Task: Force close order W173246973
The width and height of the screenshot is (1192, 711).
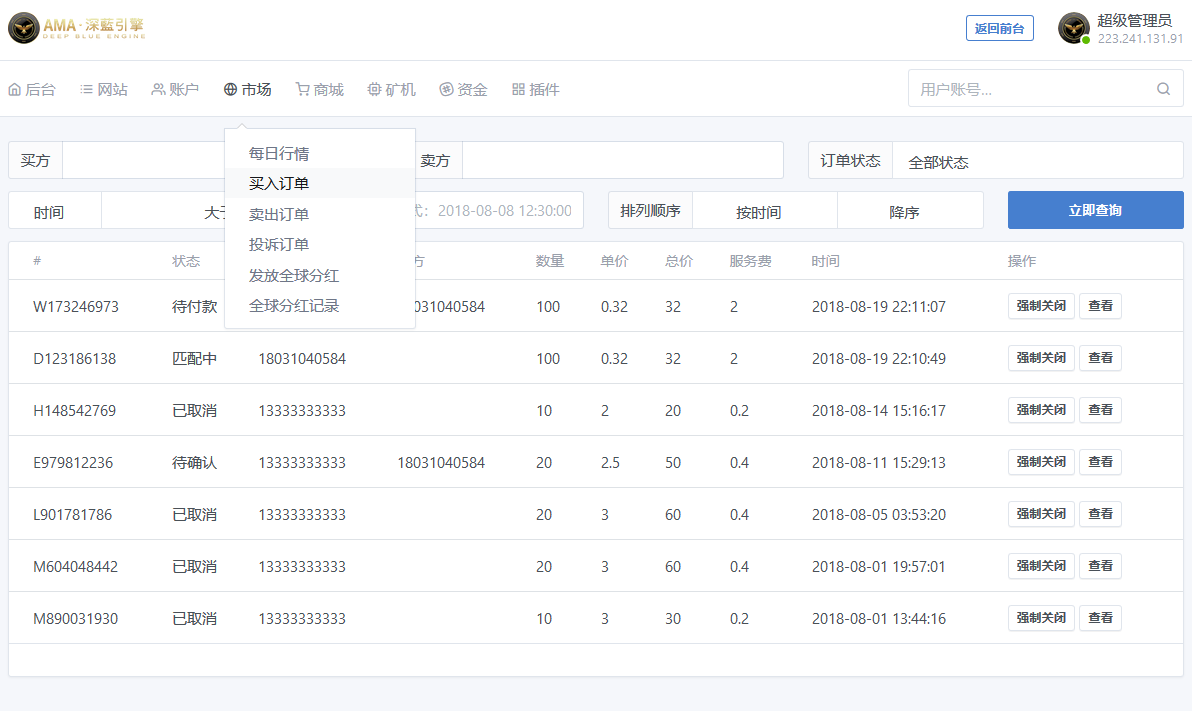Action: click(1041, 306)
